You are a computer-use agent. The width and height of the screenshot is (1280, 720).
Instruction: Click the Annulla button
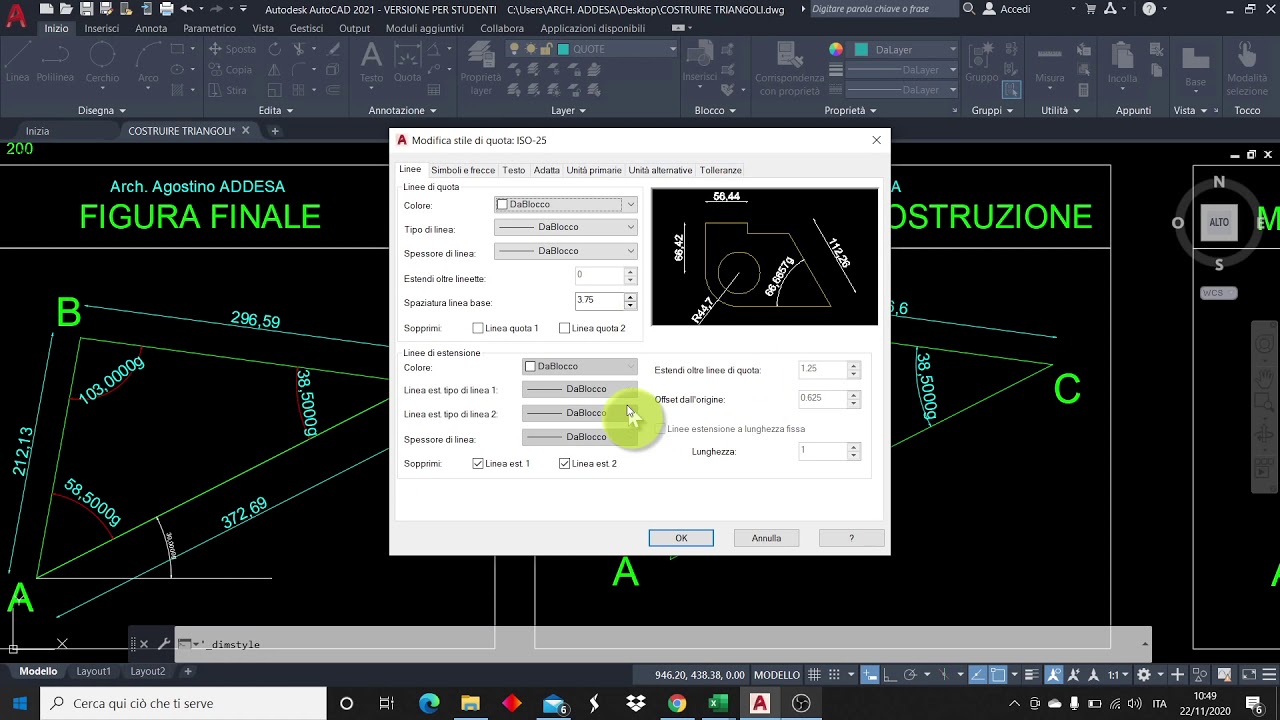[x=766, y=538]
